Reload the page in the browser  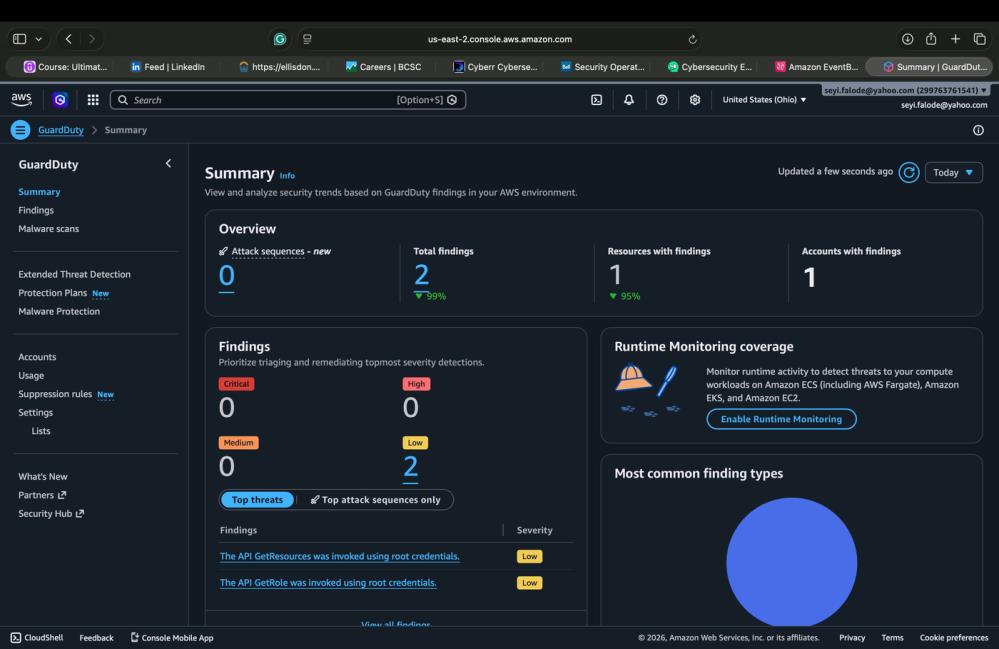[693, 39]
